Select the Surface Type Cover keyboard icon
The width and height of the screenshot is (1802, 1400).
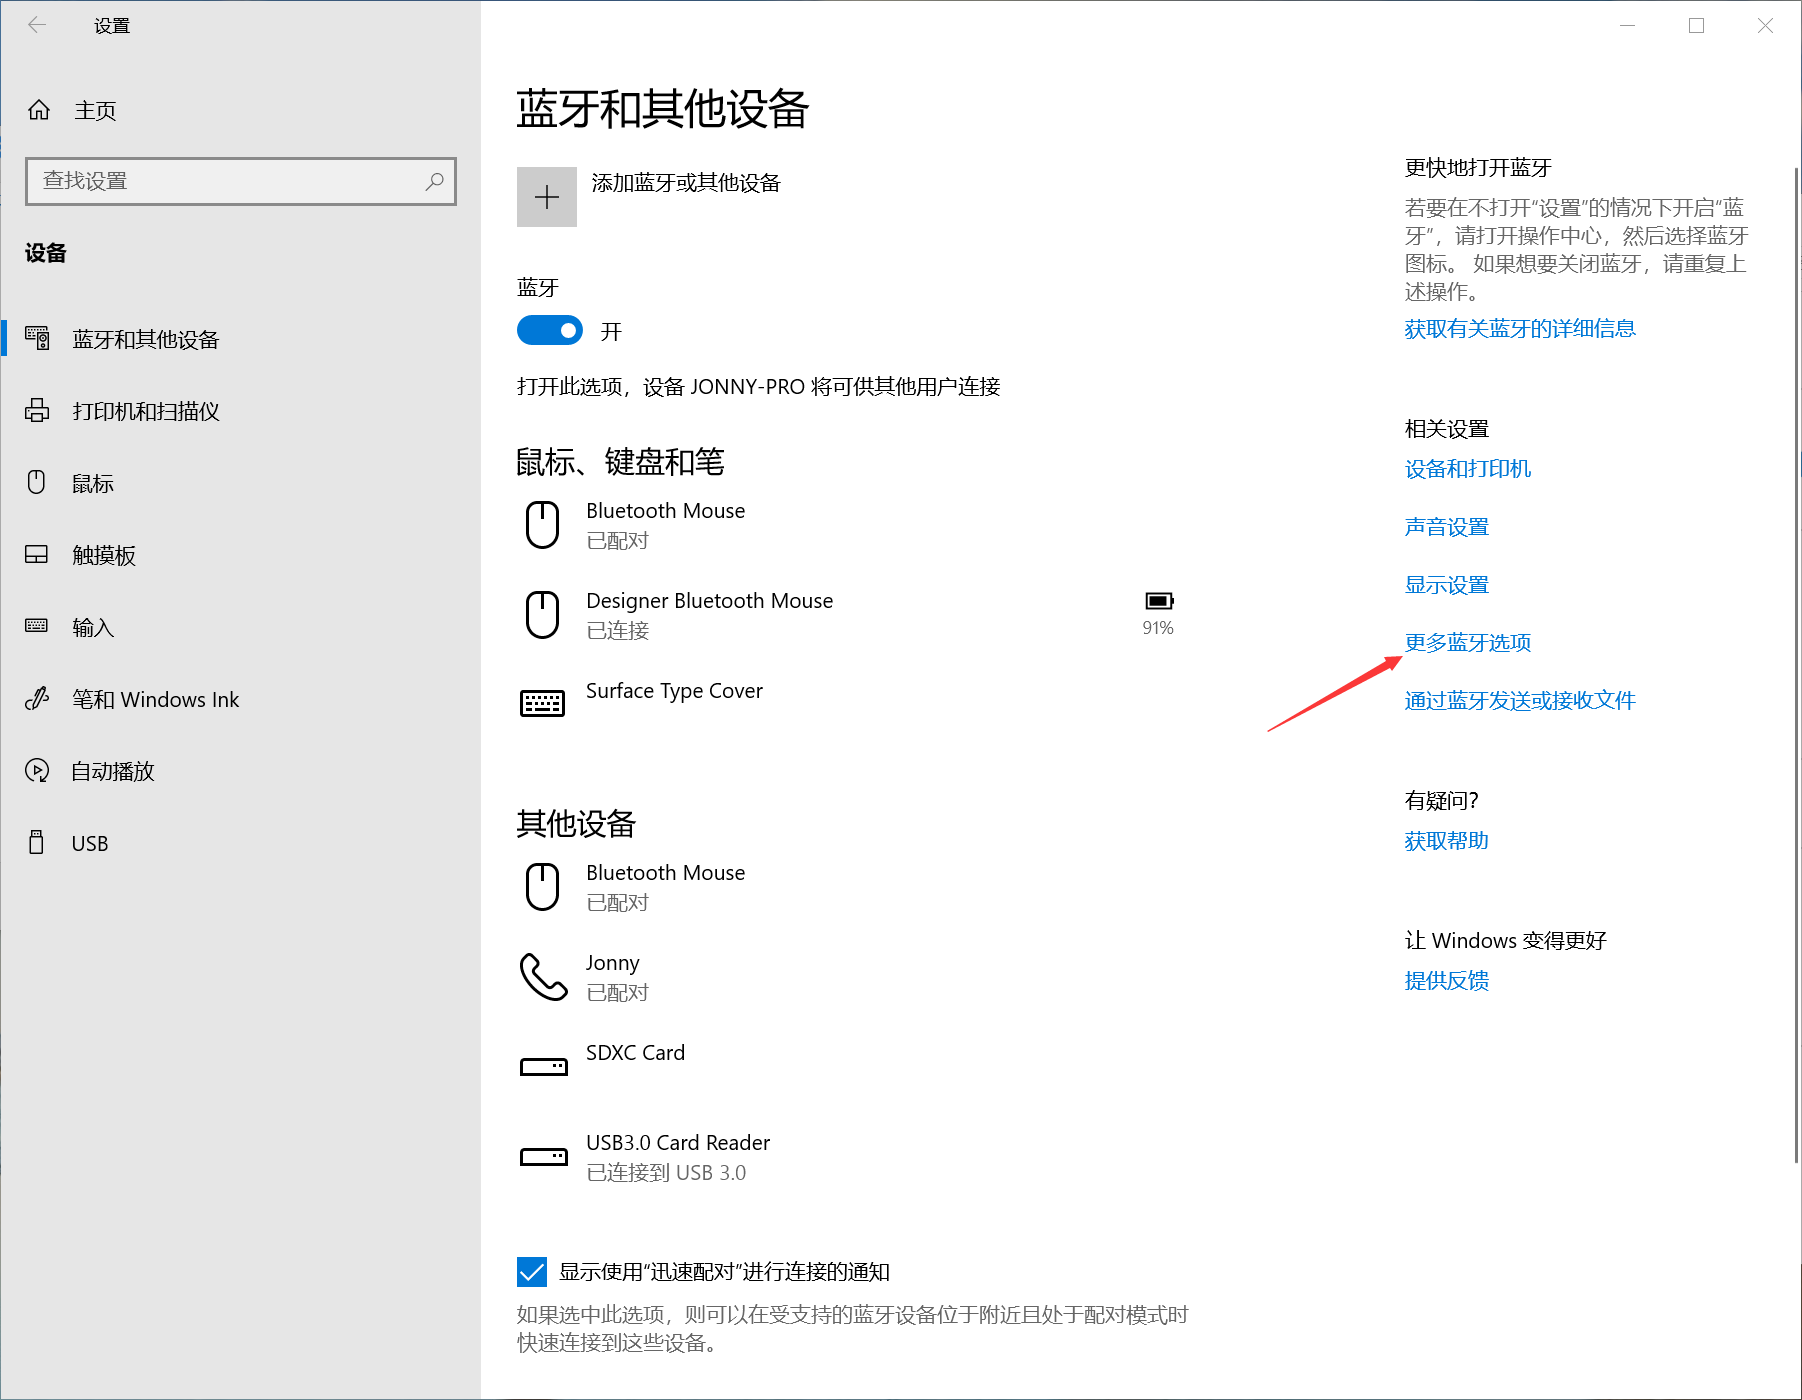coord(542,704)
